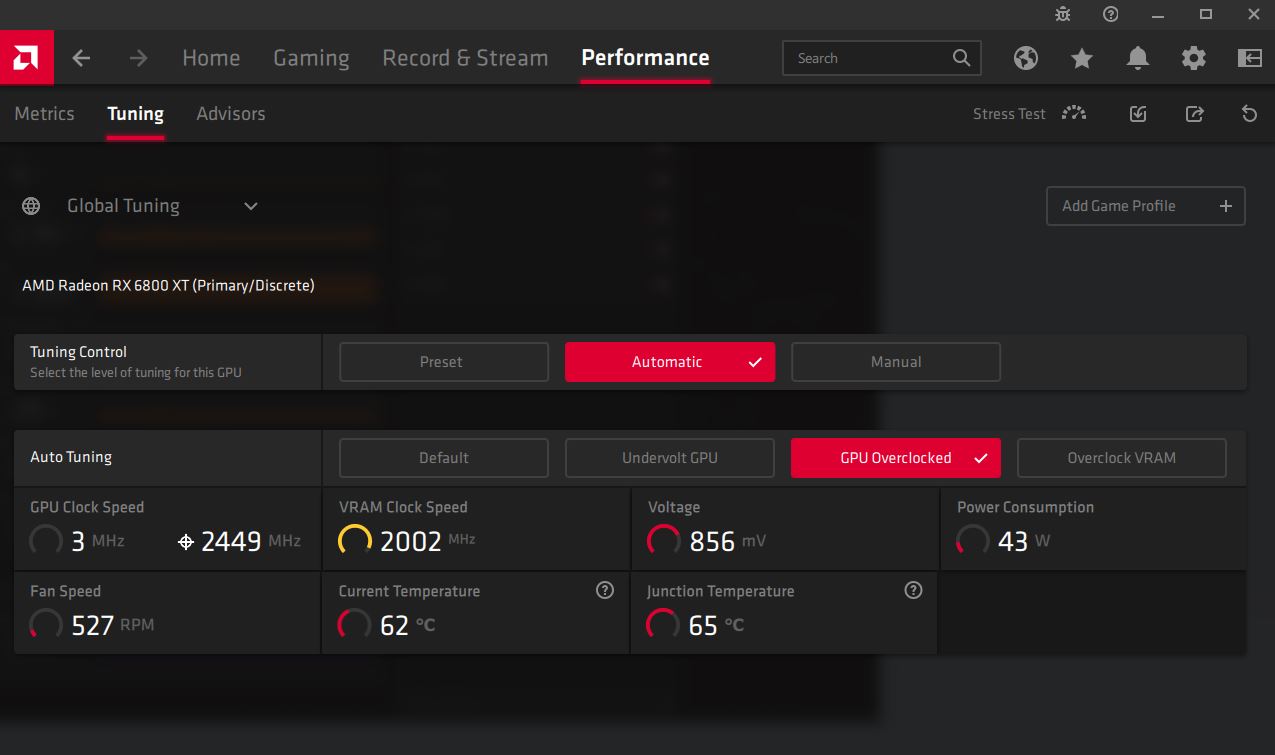Open help for Junction Temperature
The width and height of the screenshot is (1275, 755).
click(913, 590)
